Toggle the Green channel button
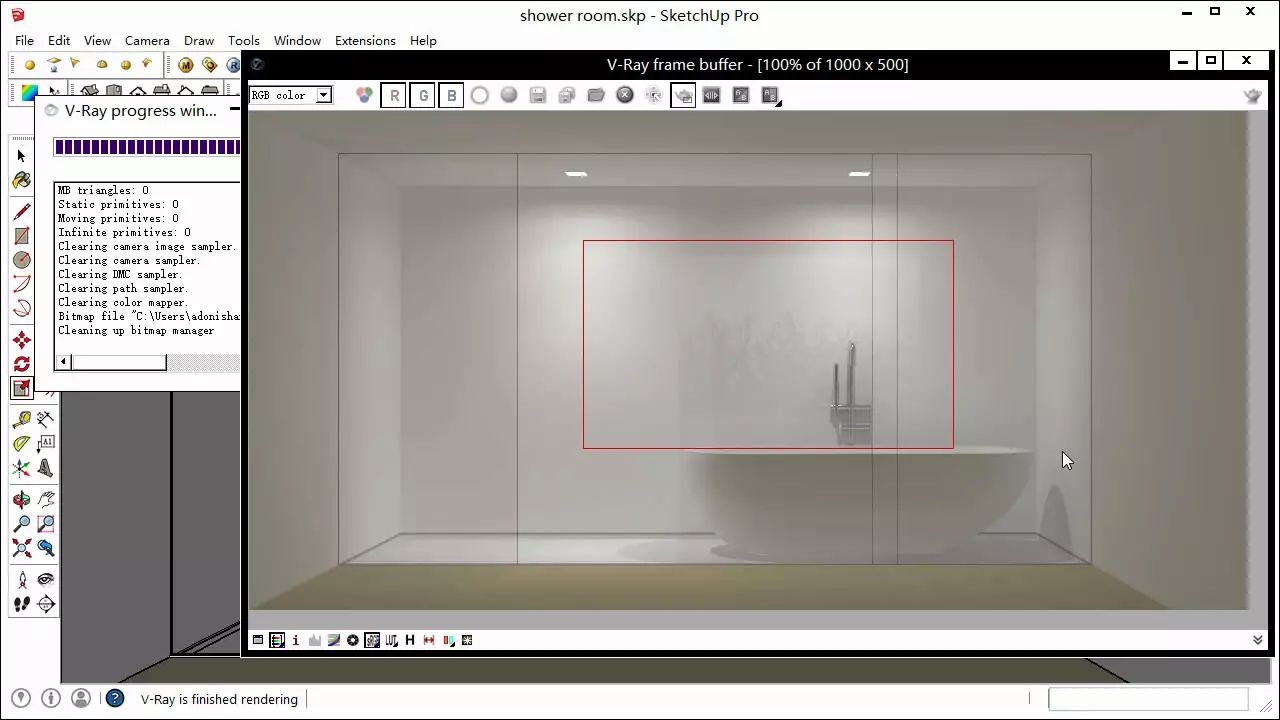 [x=423, y=95]
